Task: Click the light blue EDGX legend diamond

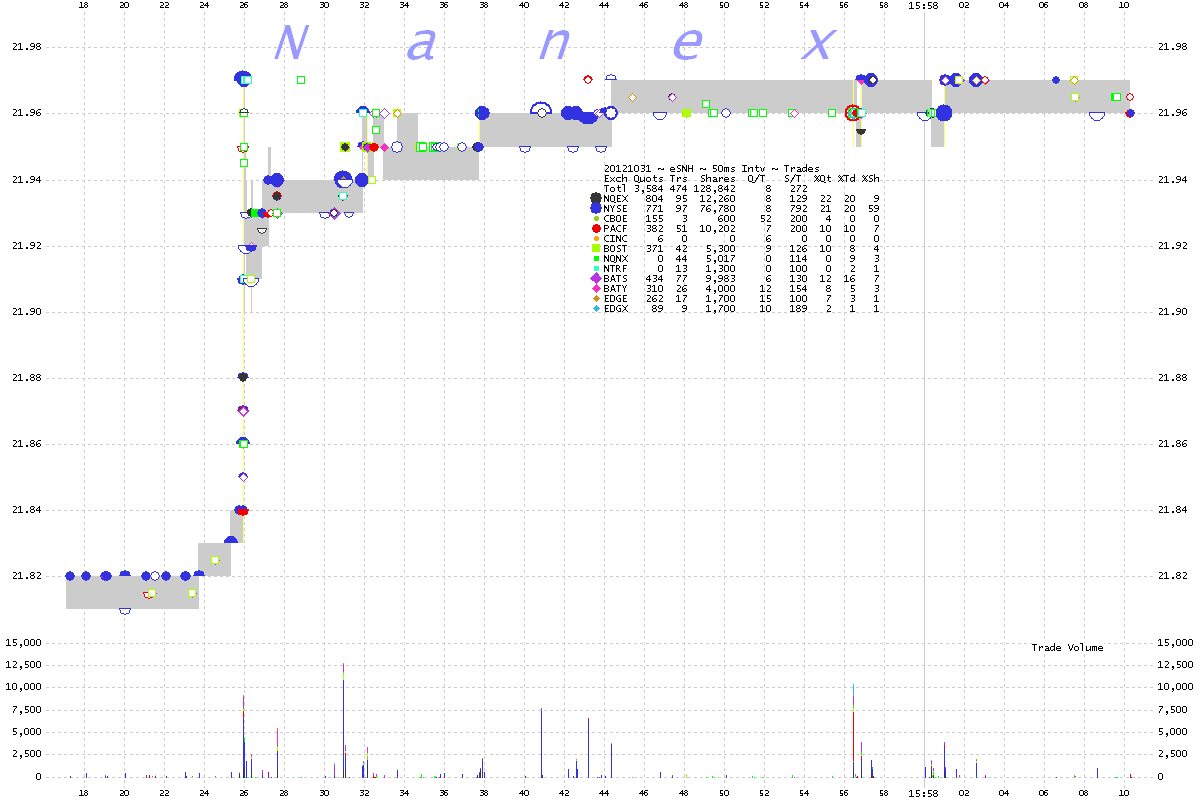Action: point(596,308)
